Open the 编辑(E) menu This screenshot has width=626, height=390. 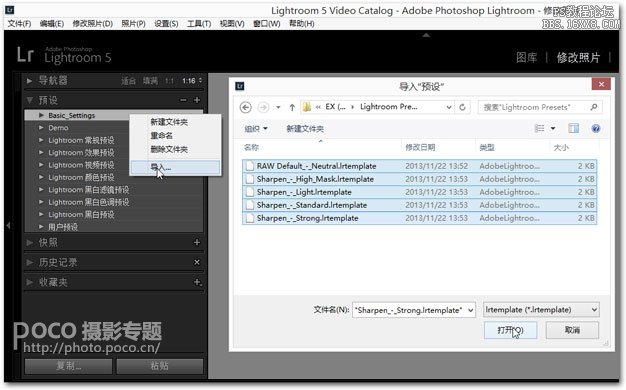coord(52,24)
